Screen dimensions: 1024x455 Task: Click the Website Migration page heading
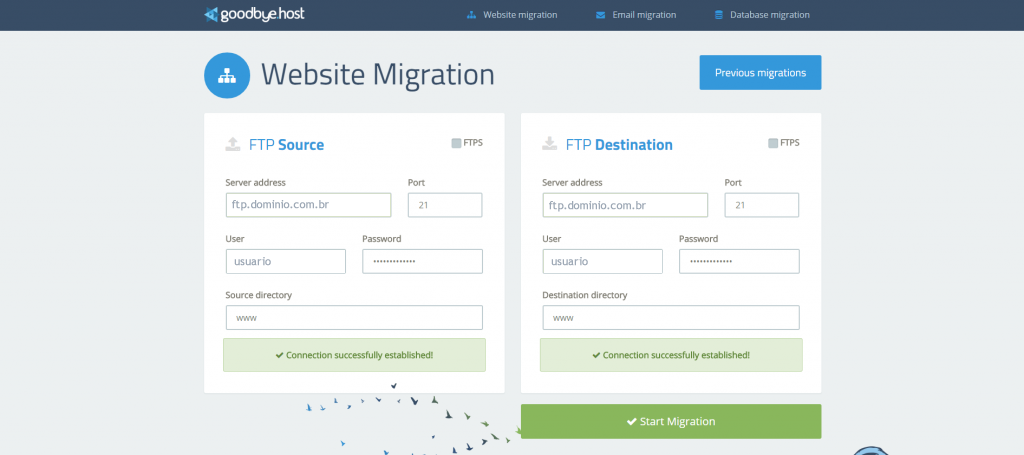(x=377, y=74)
